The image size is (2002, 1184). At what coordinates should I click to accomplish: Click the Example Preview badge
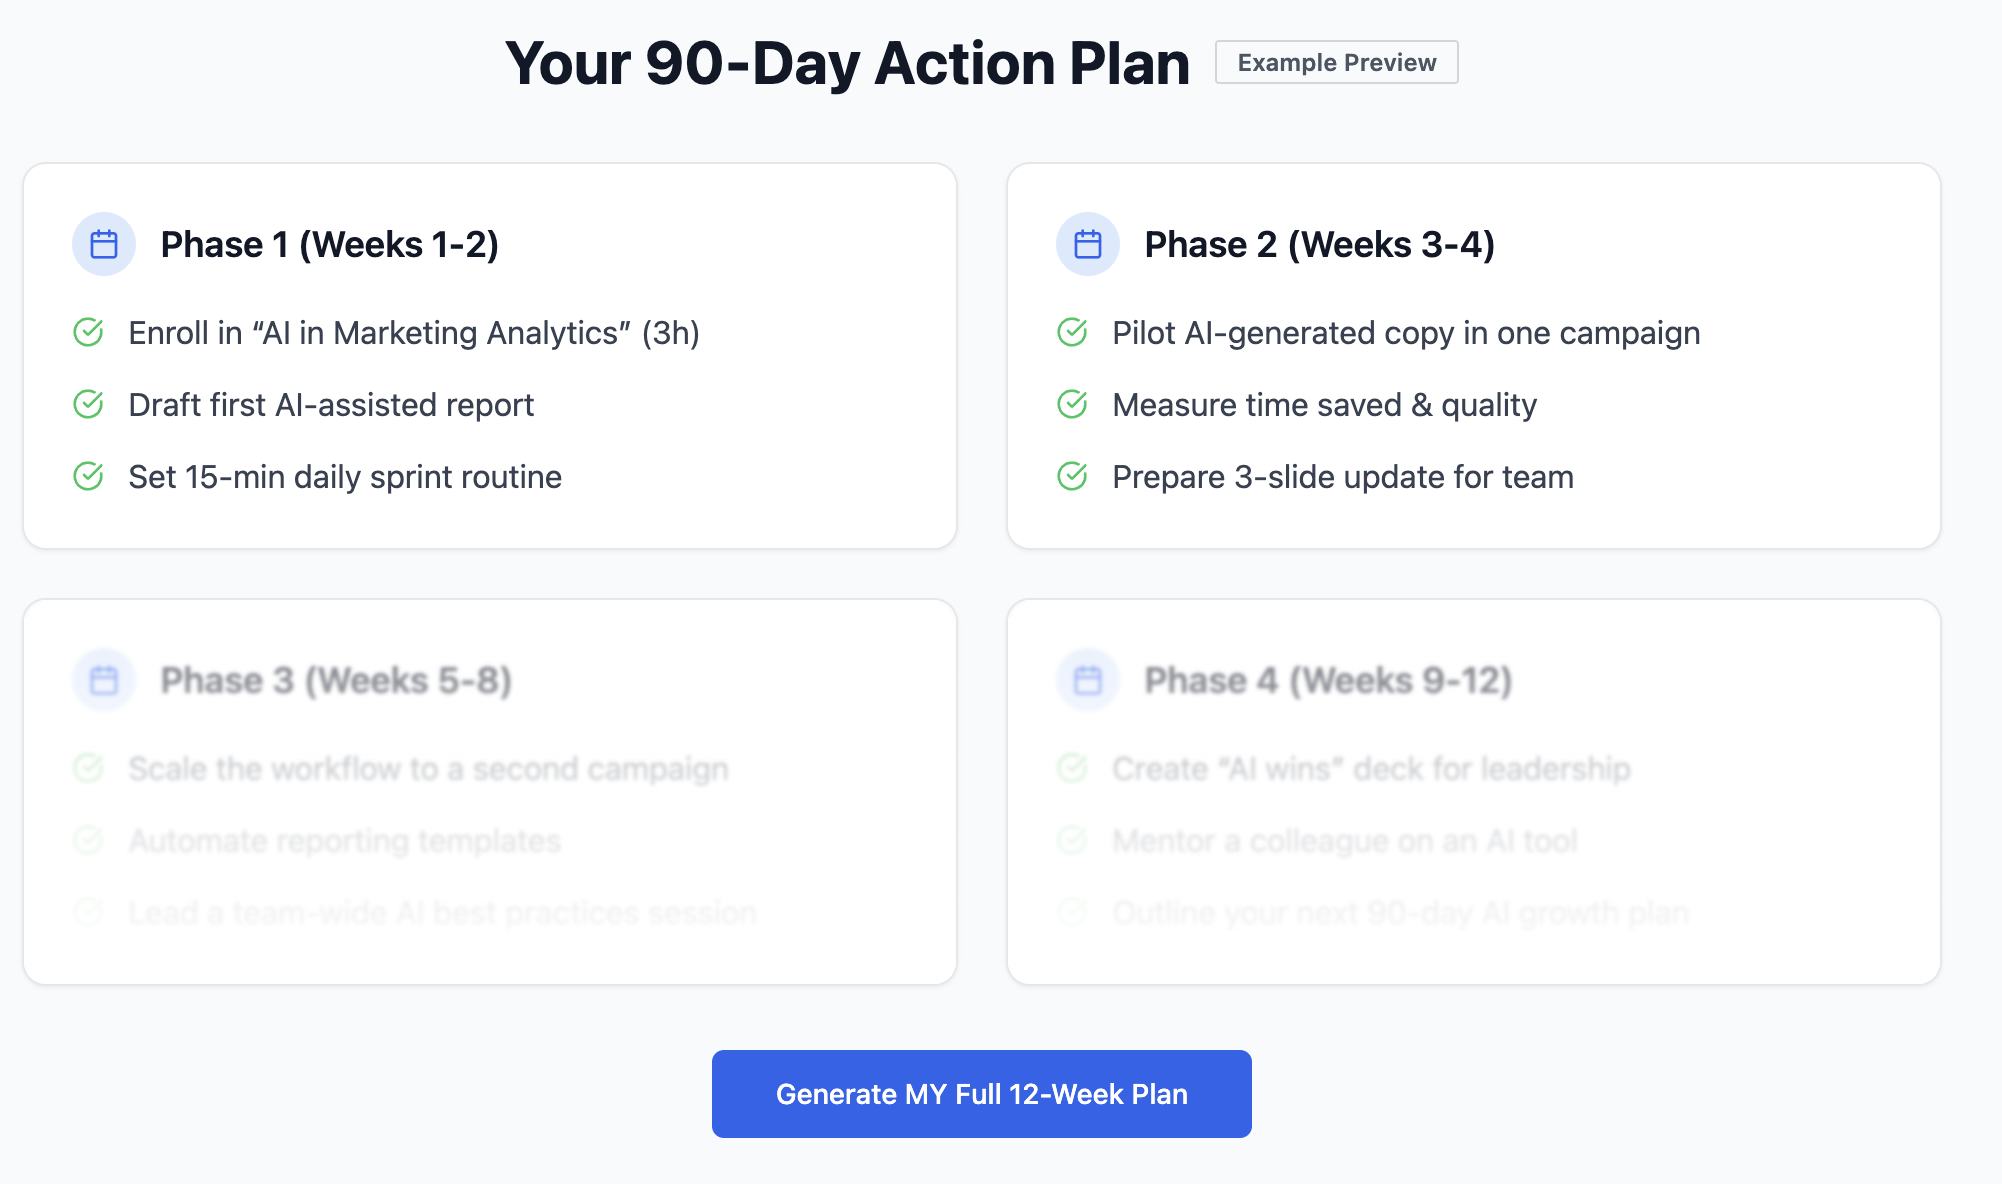pyautogui.click(x=1336, y=62)
